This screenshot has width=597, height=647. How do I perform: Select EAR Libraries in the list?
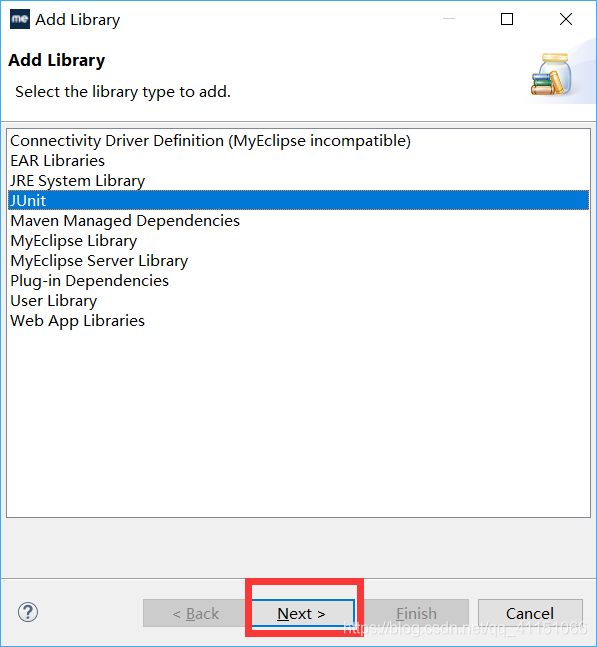[x=298, y=161]
